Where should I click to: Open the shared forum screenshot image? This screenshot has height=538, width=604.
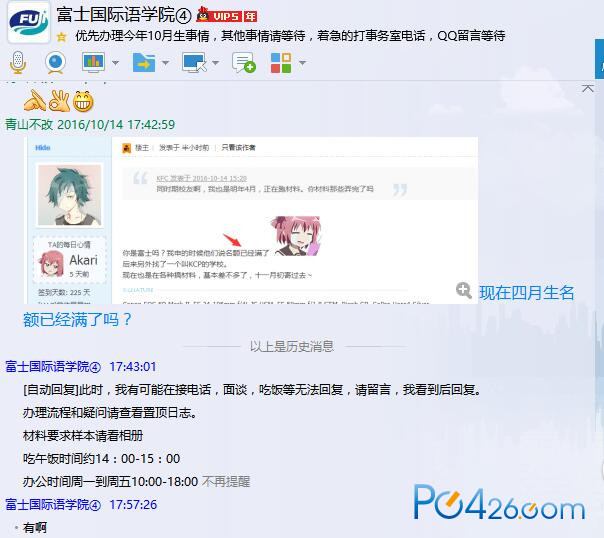click(x=253, y=220)
